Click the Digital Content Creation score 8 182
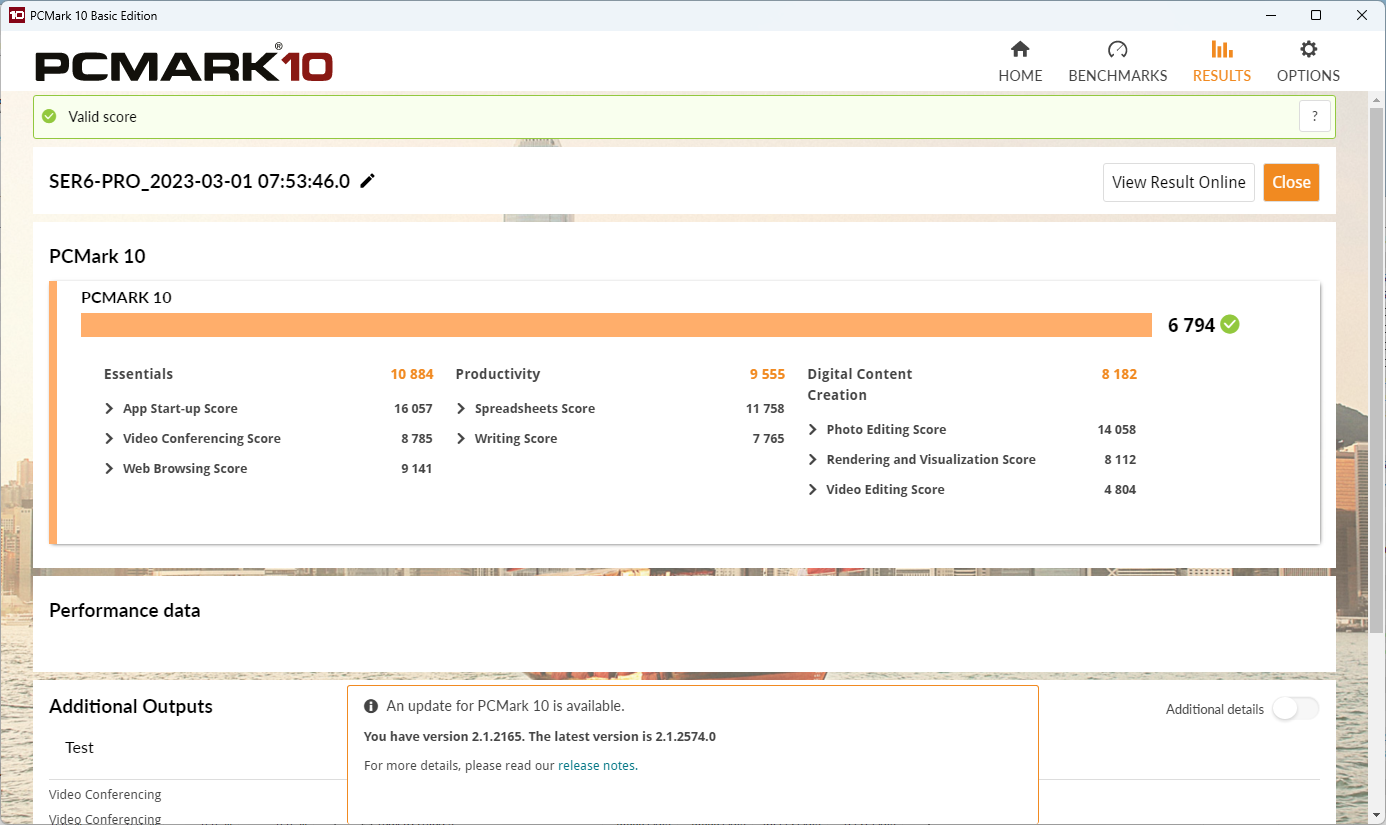The image size is (1386, 825). 1119,374
